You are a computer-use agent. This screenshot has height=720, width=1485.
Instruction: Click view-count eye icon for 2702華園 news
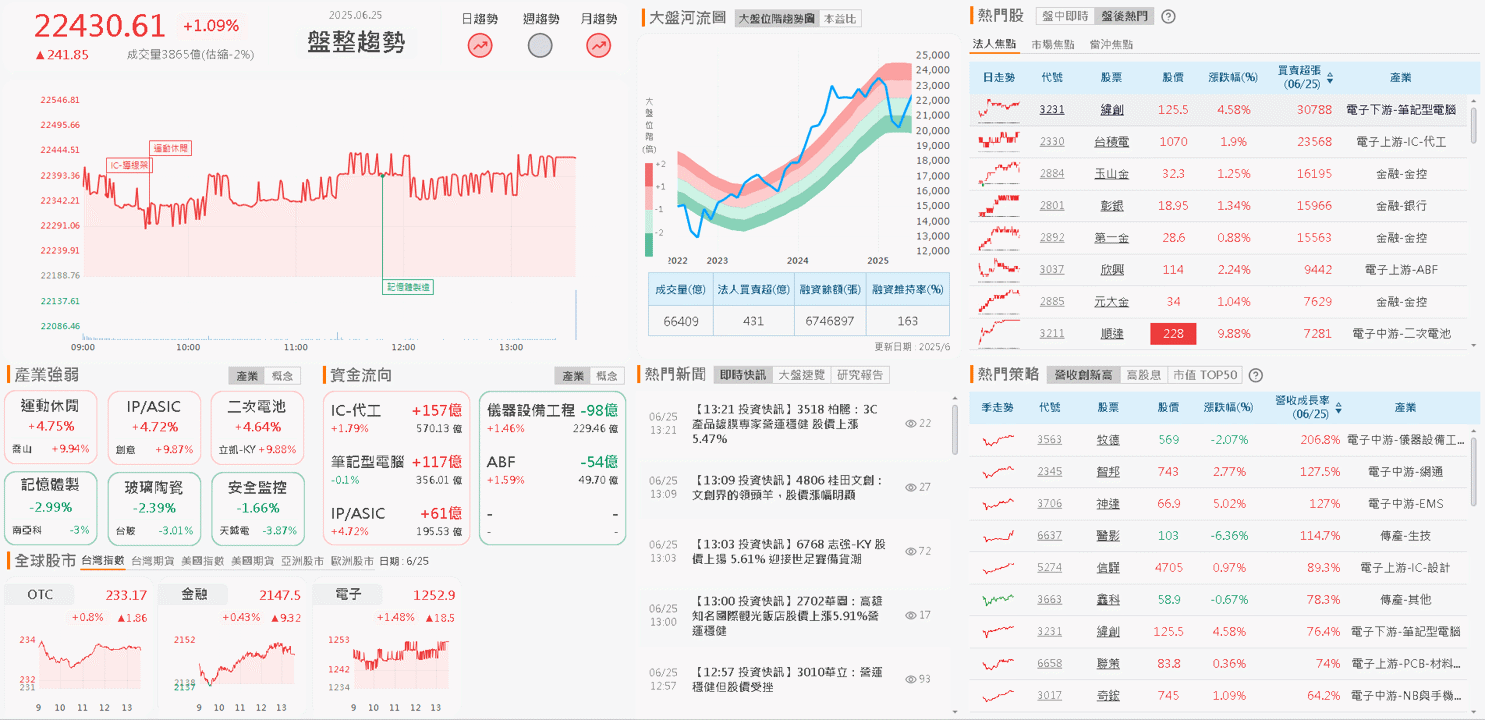[910, 615]
